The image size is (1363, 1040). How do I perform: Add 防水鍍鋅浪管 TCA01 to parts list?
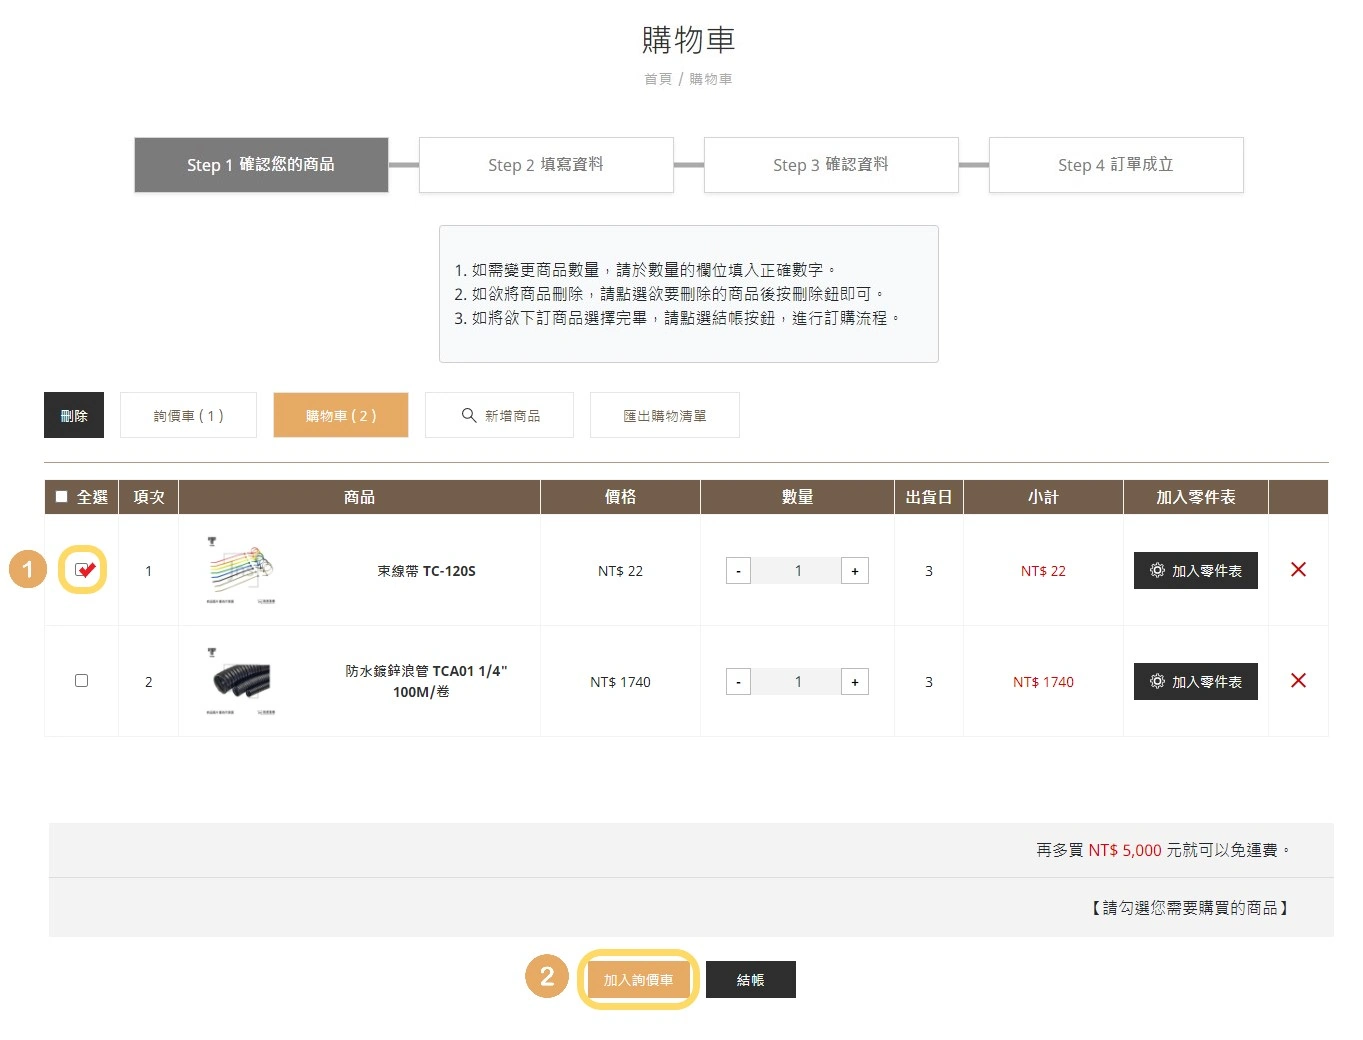click(1195, 682)
